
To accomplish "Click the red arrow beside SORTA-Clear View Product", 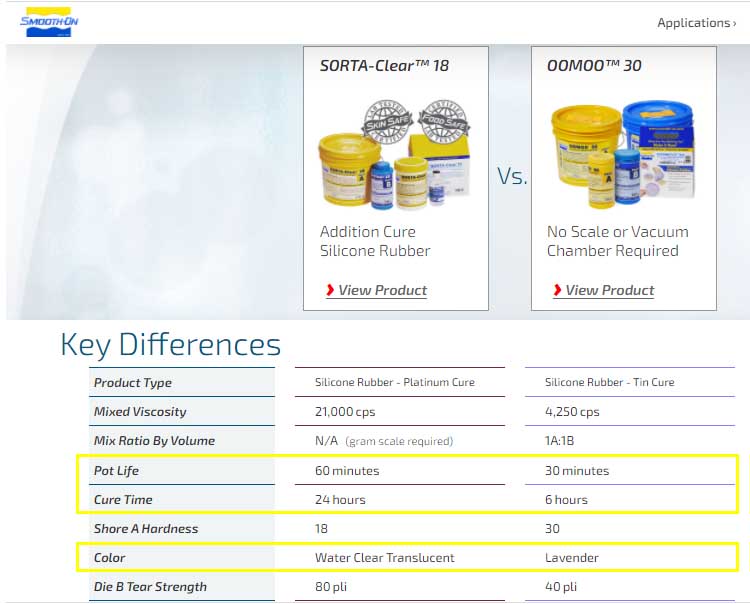I will 330,290.
